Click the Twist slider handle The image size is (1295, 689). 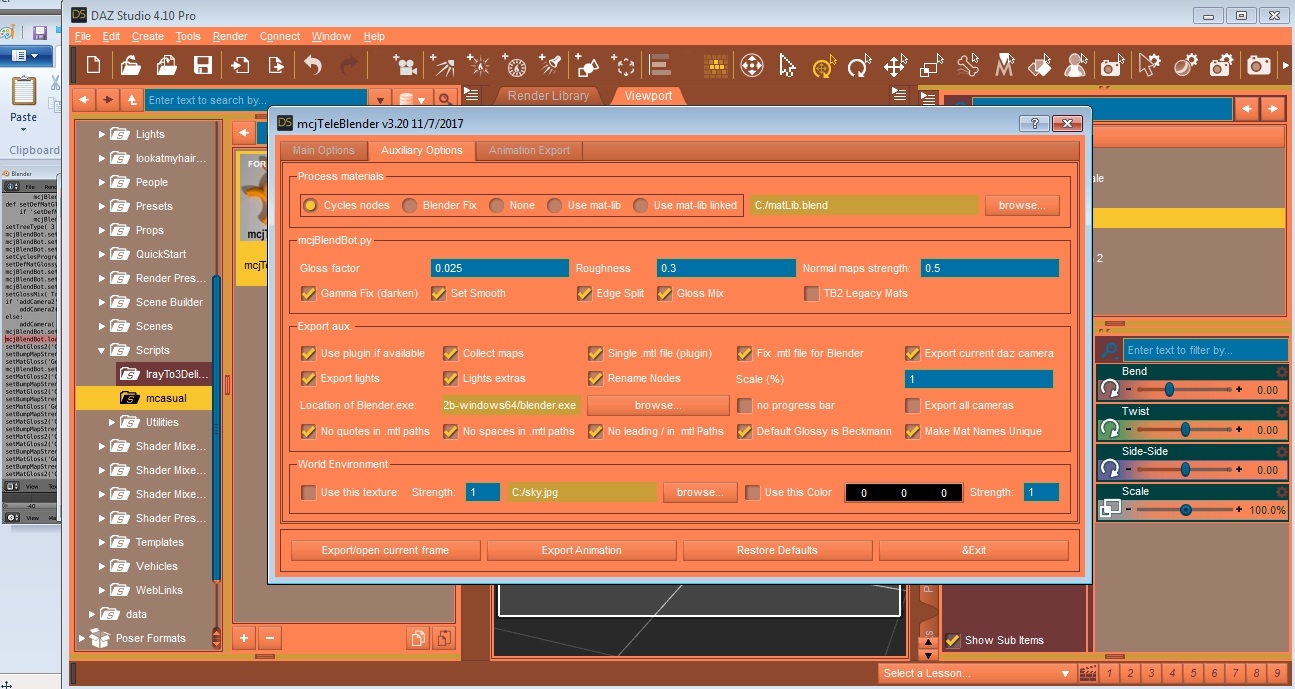click(x=1185, y=430)
